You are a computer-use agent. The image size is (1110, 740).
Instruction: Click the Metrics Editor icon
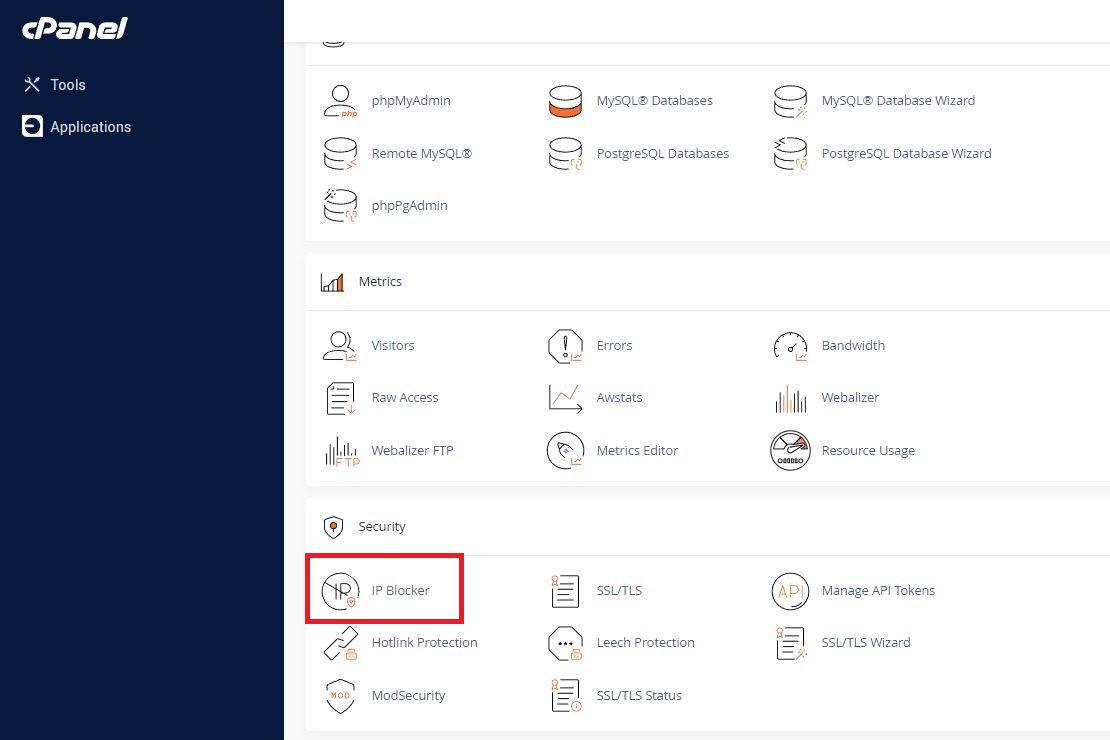565,450
